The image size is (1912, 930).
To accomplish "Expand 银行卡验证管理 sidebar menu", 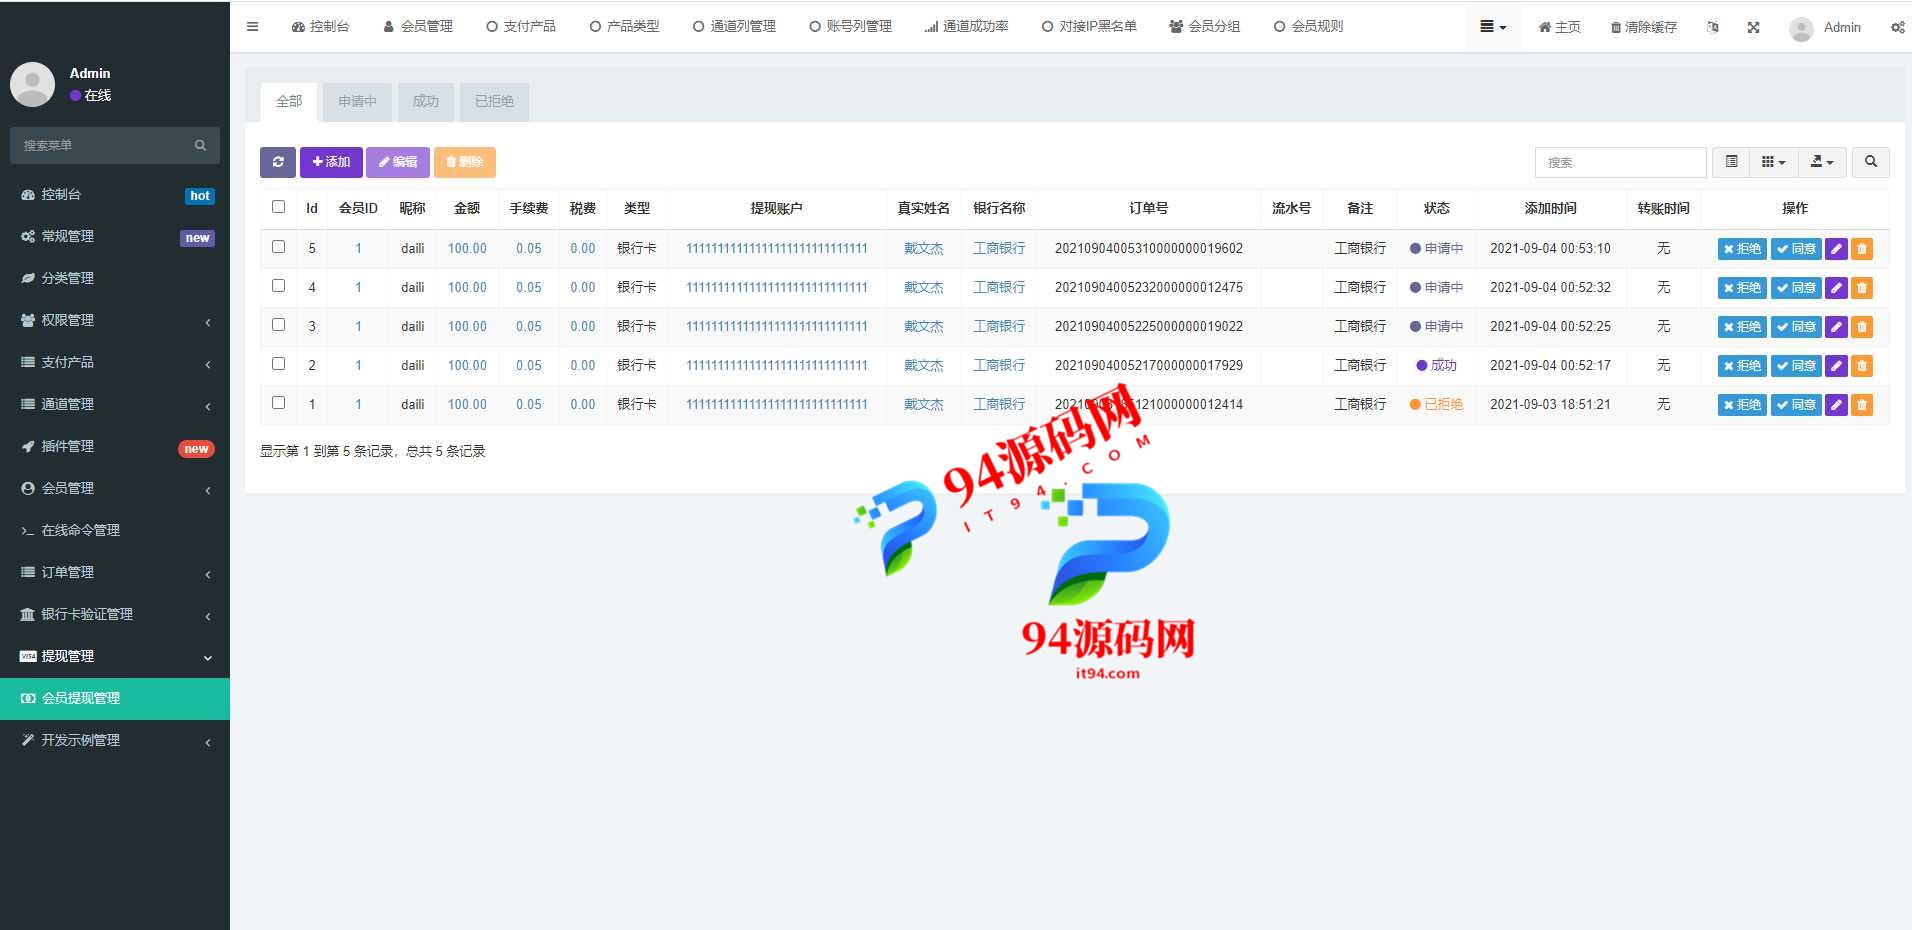I will coord(115,615).
